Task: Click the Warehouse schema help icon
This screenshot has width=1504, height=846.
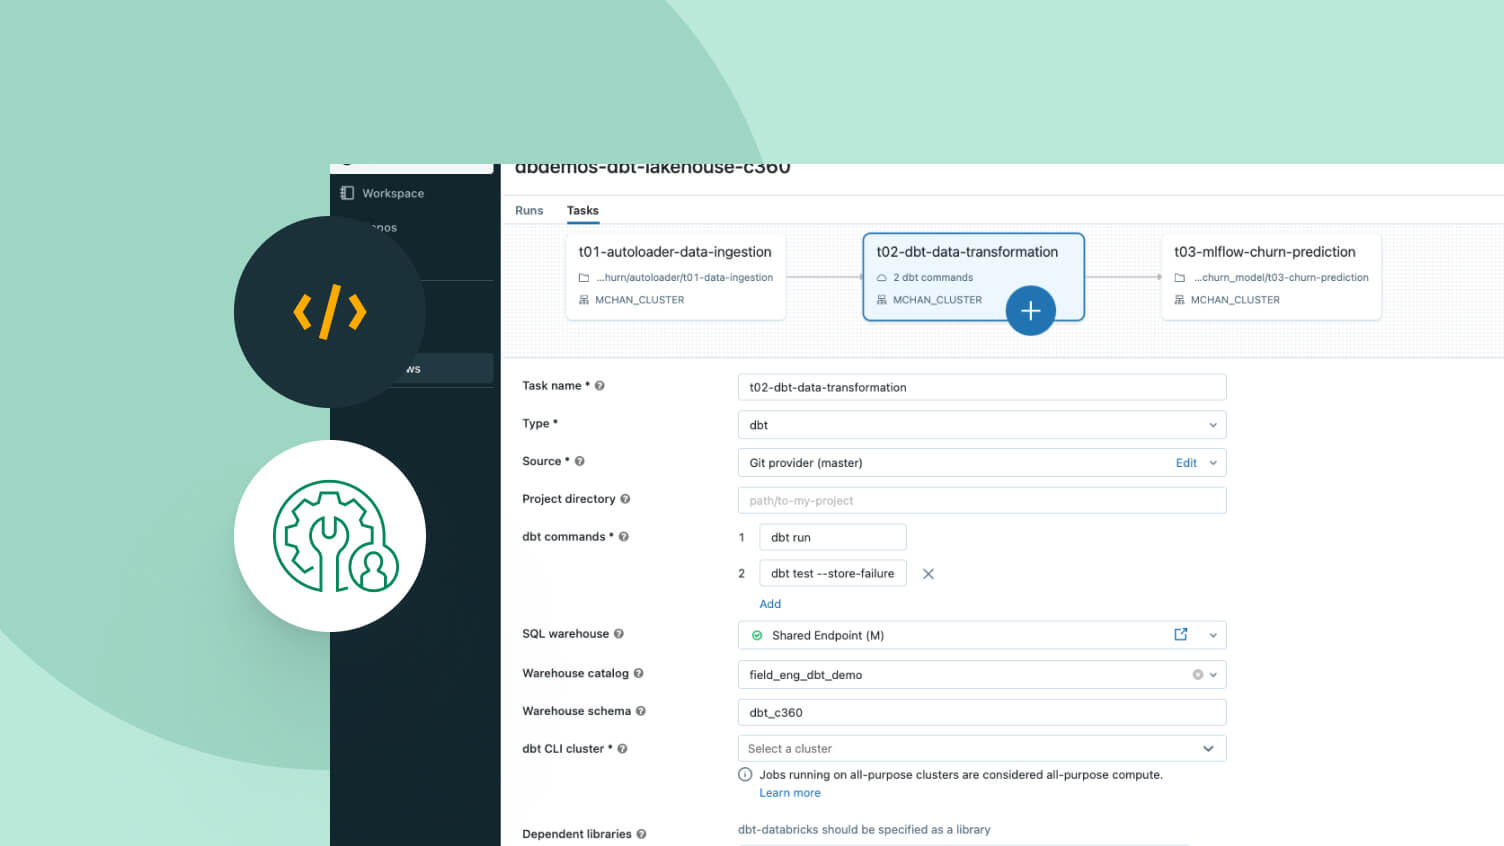Action: pos(641,711)
